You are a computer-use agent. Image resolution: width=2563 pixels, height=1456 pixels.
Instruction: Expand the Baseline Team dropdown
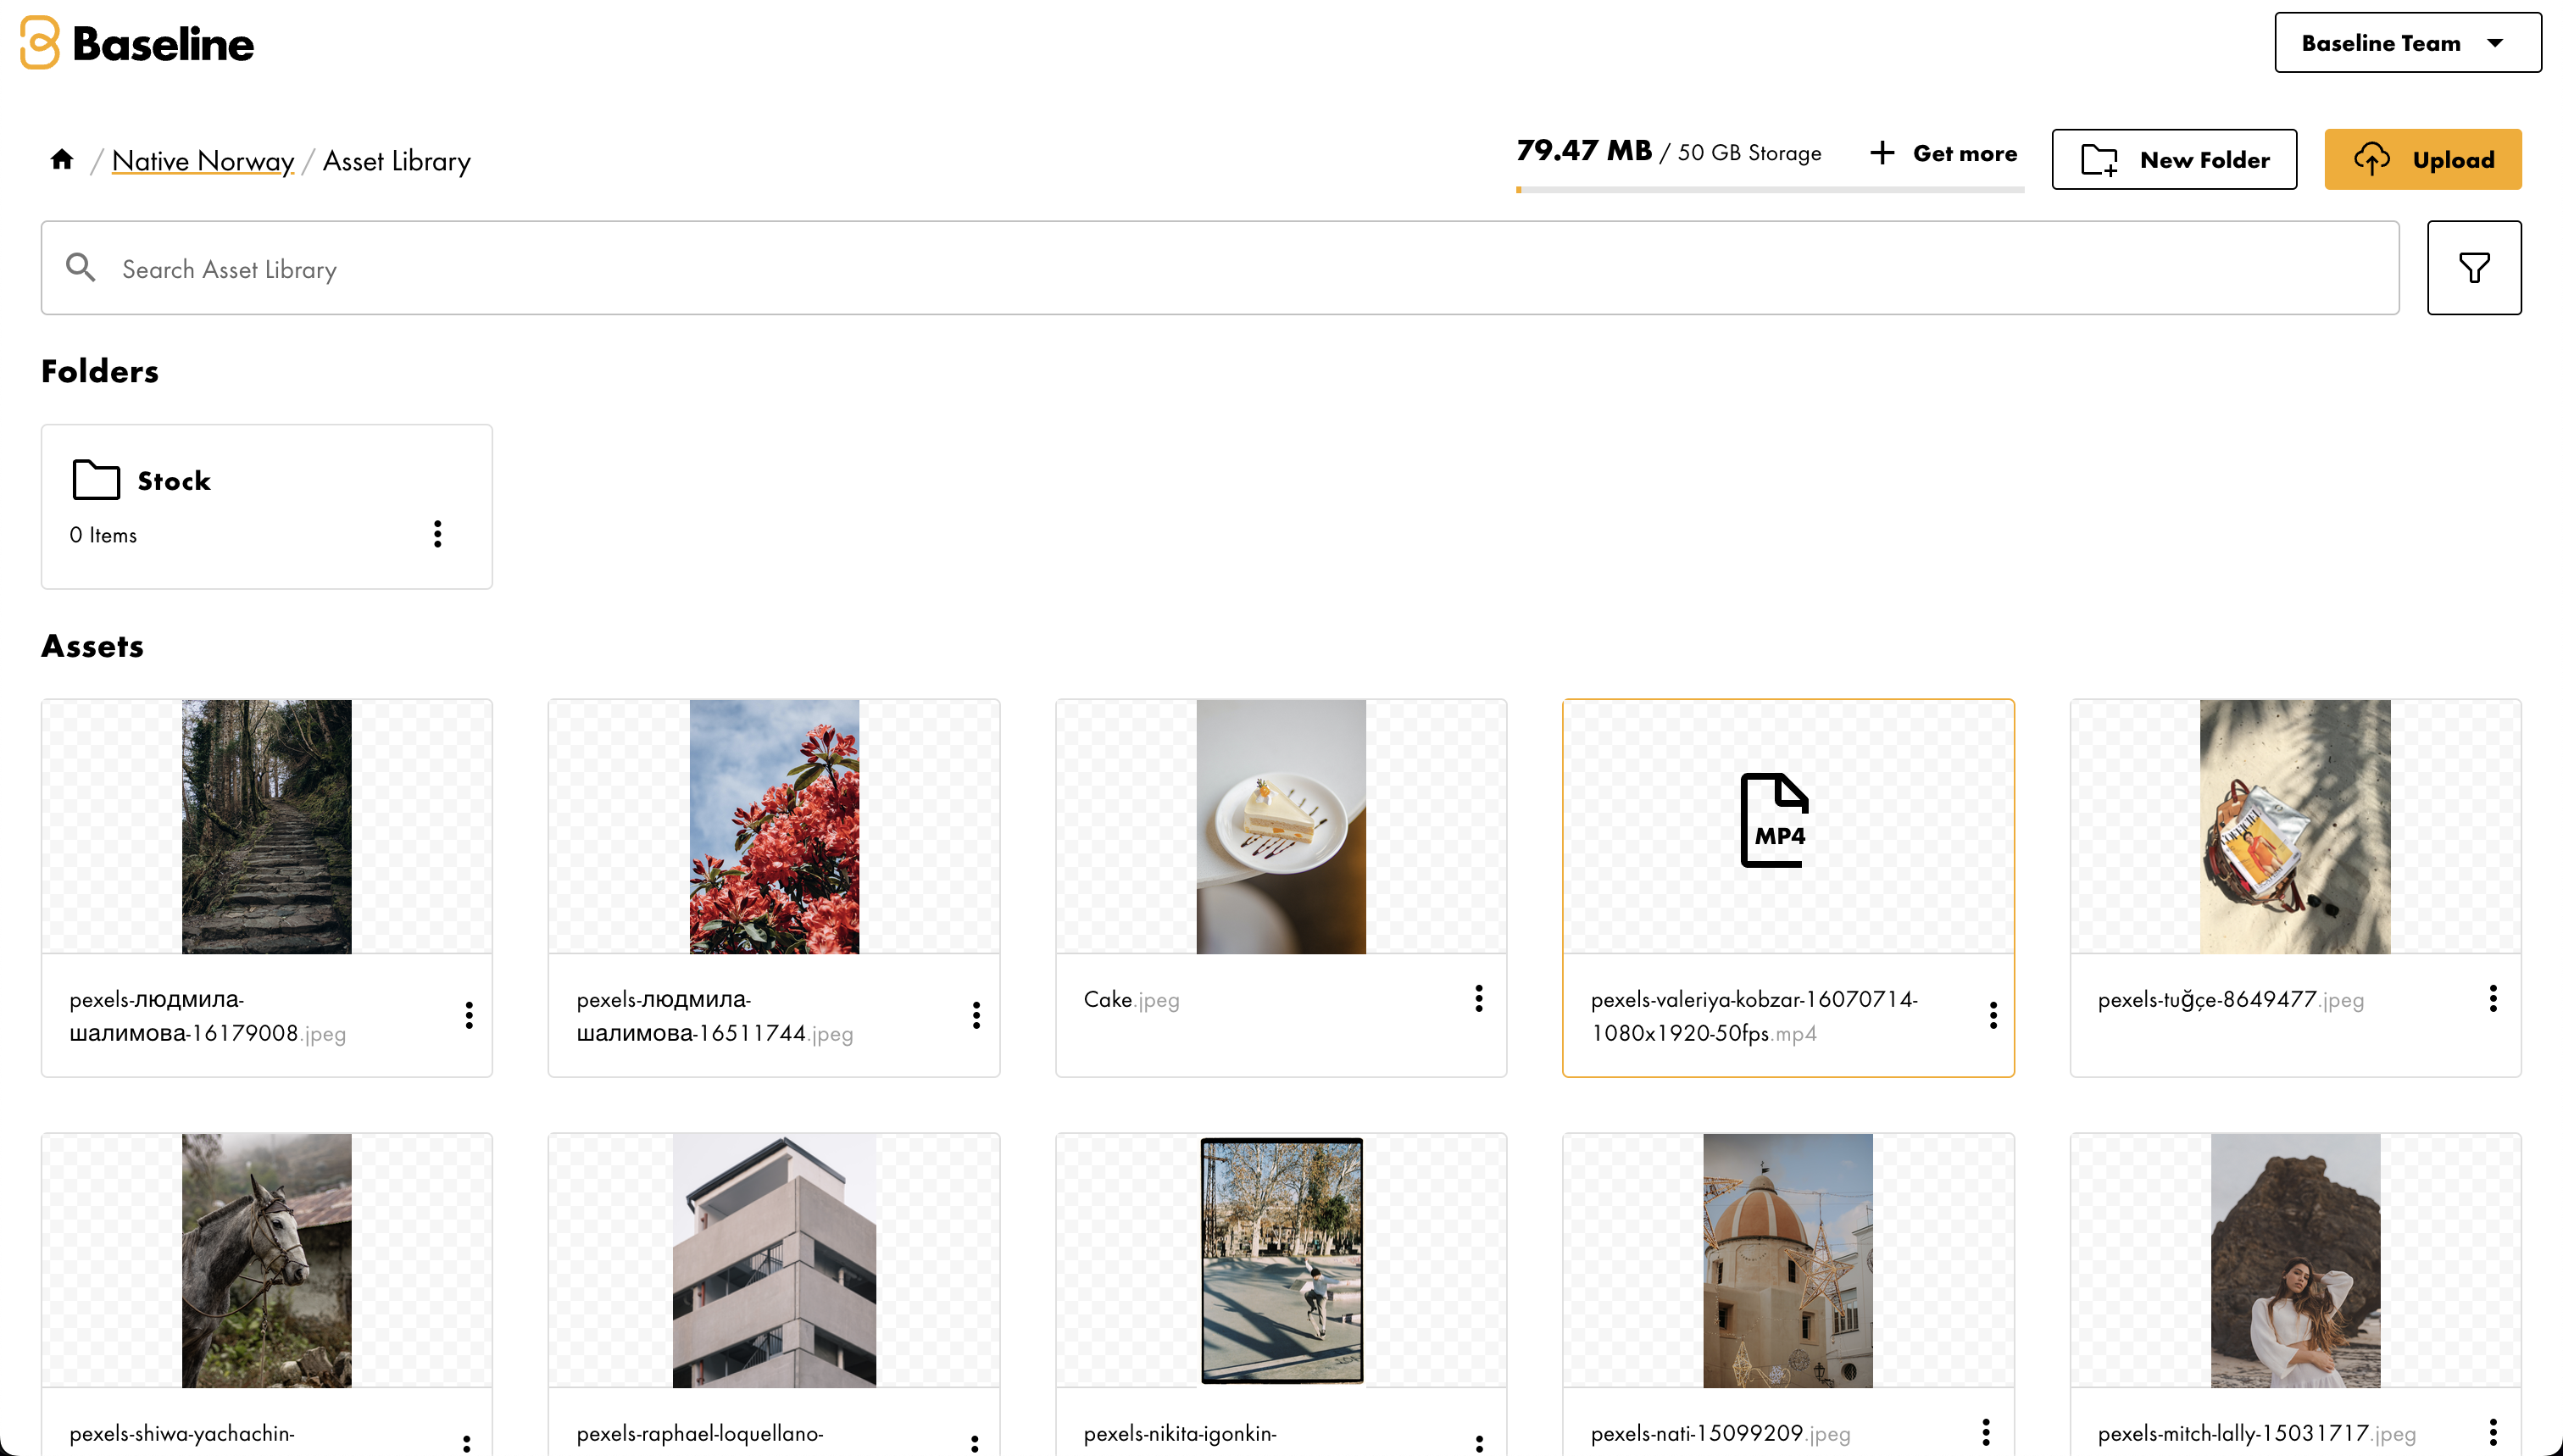(2408, 43)
